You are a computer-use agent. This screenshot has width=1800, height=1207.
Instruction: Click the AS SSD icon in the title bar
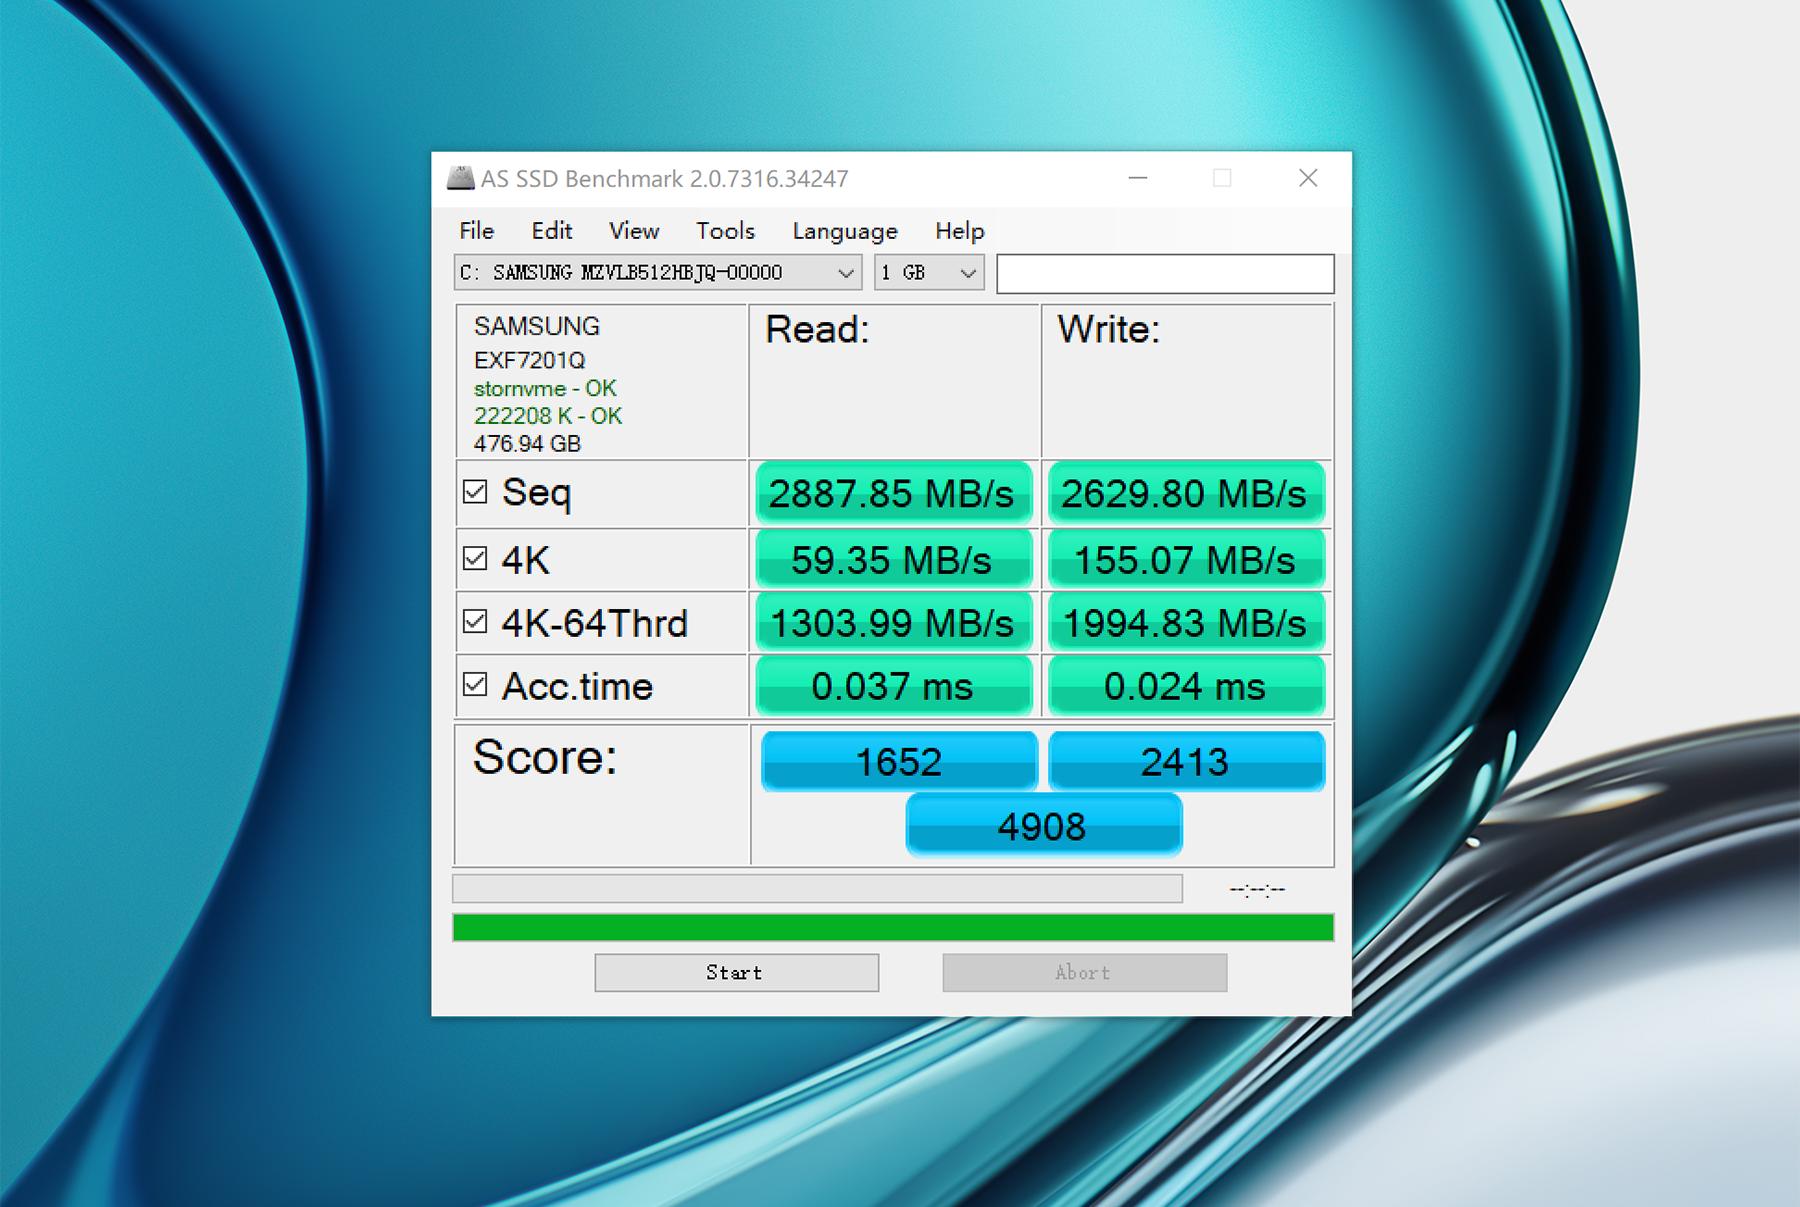459,177
